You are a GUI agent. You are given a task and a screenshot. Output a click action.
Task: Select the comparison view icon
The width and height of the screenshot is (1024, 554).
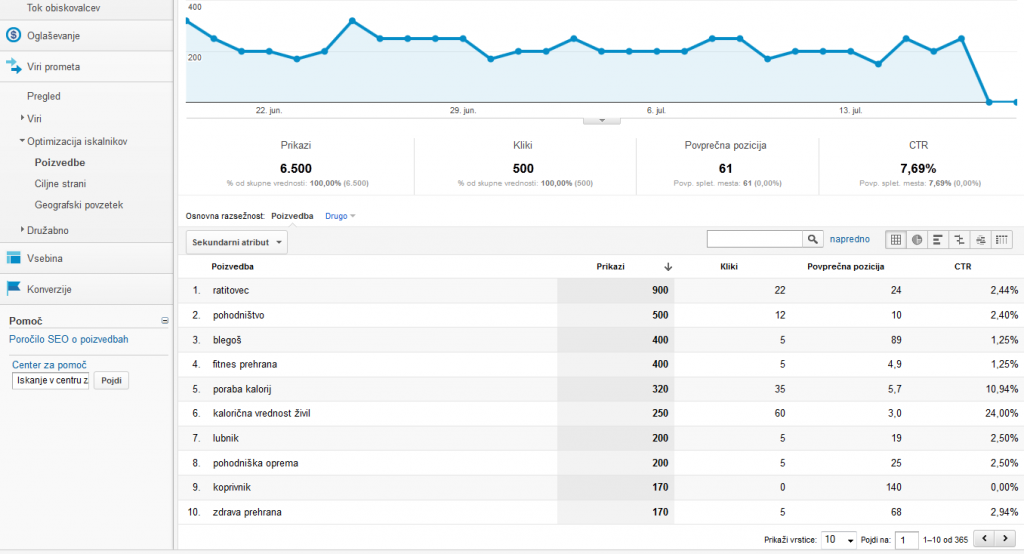click(960, 240)
